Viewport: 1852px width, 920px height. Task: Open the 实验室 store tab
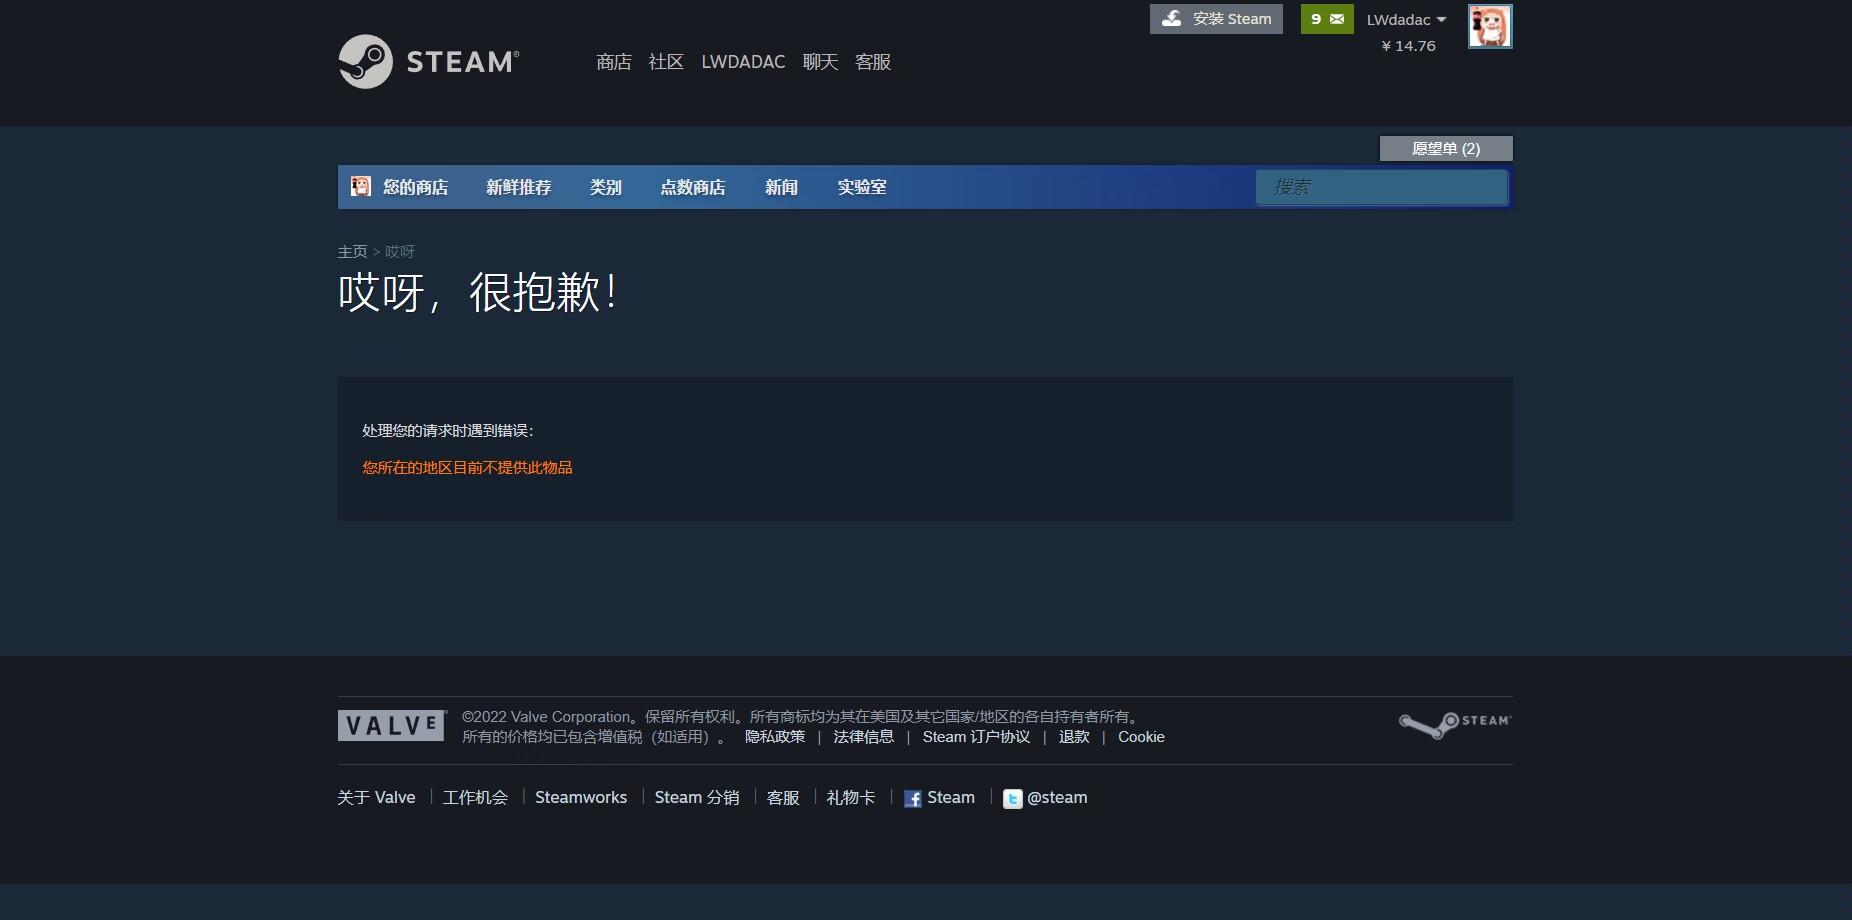(862, 187)
